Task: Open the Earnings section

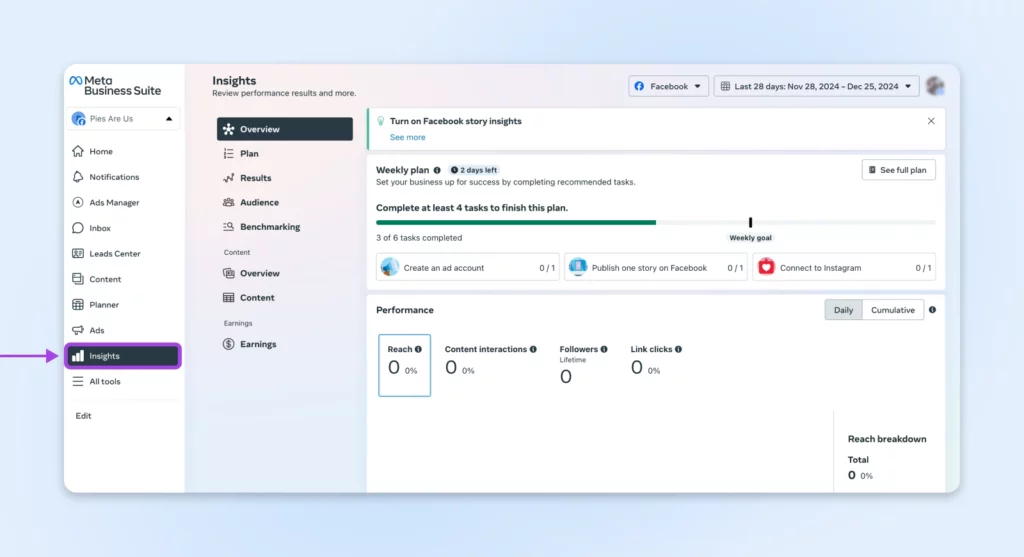Action: tap(285, 344)
